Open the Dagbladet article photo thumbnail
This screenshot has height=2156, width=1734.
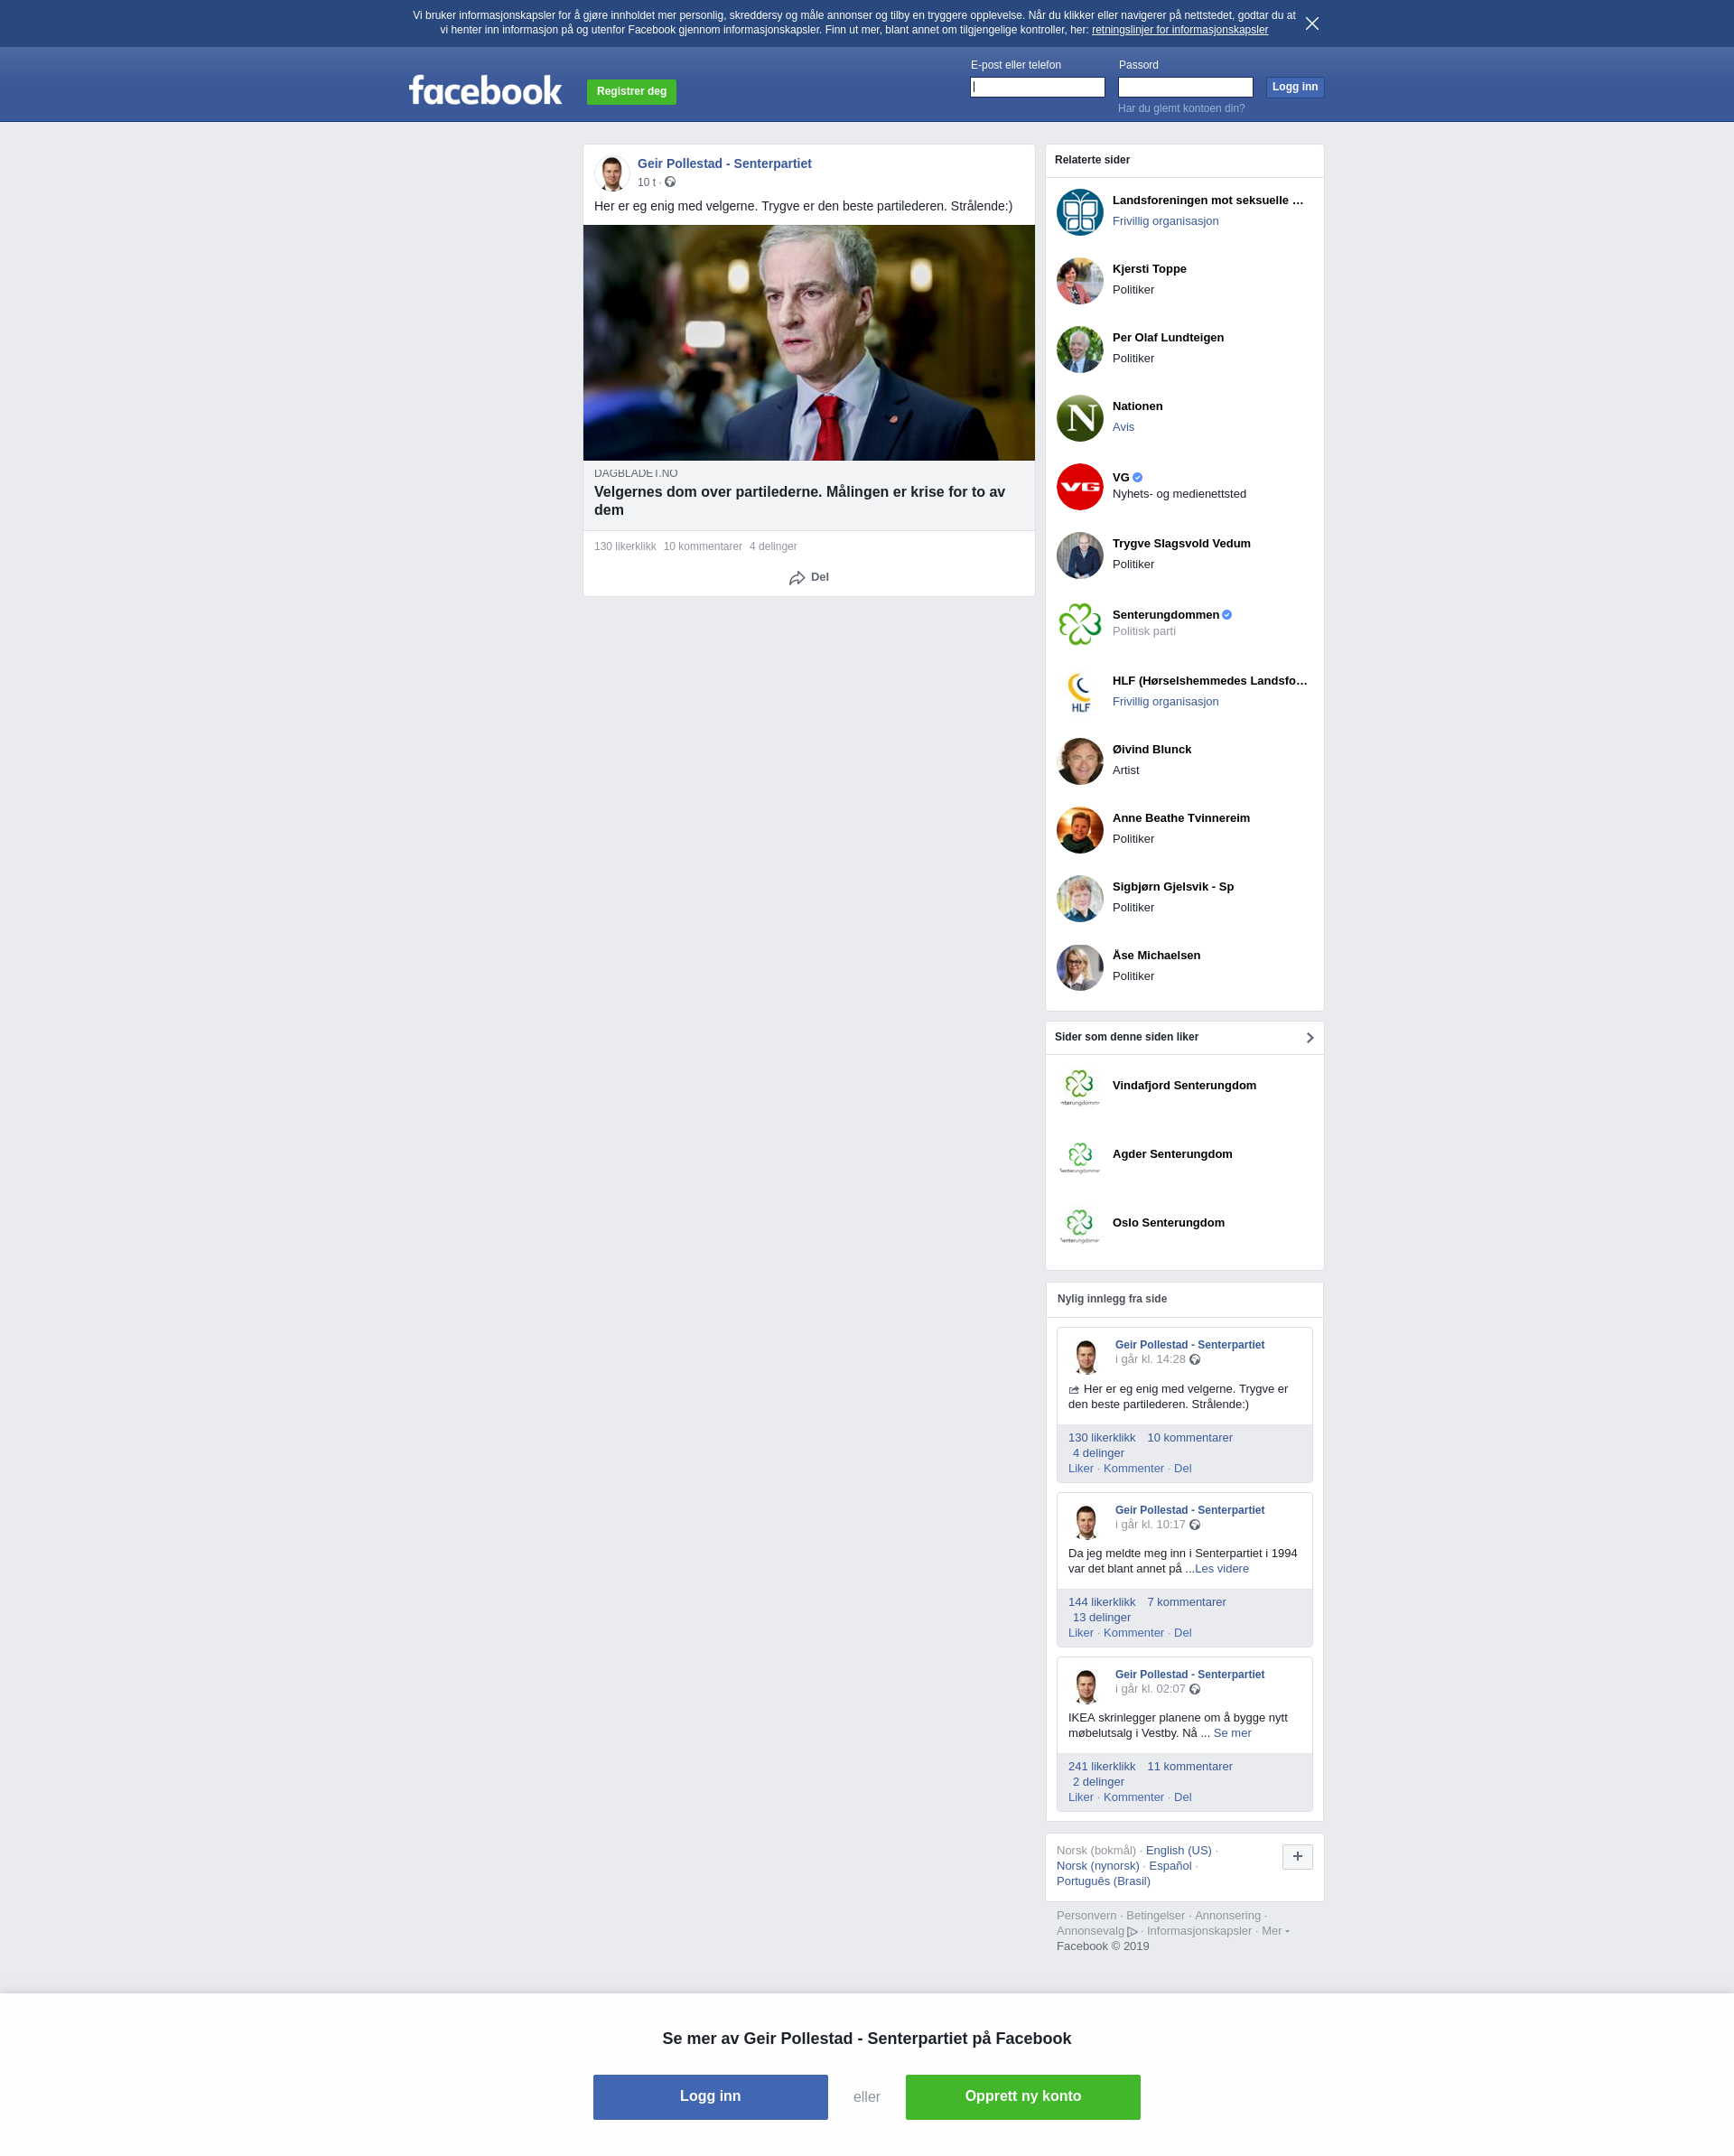point(808,343)
